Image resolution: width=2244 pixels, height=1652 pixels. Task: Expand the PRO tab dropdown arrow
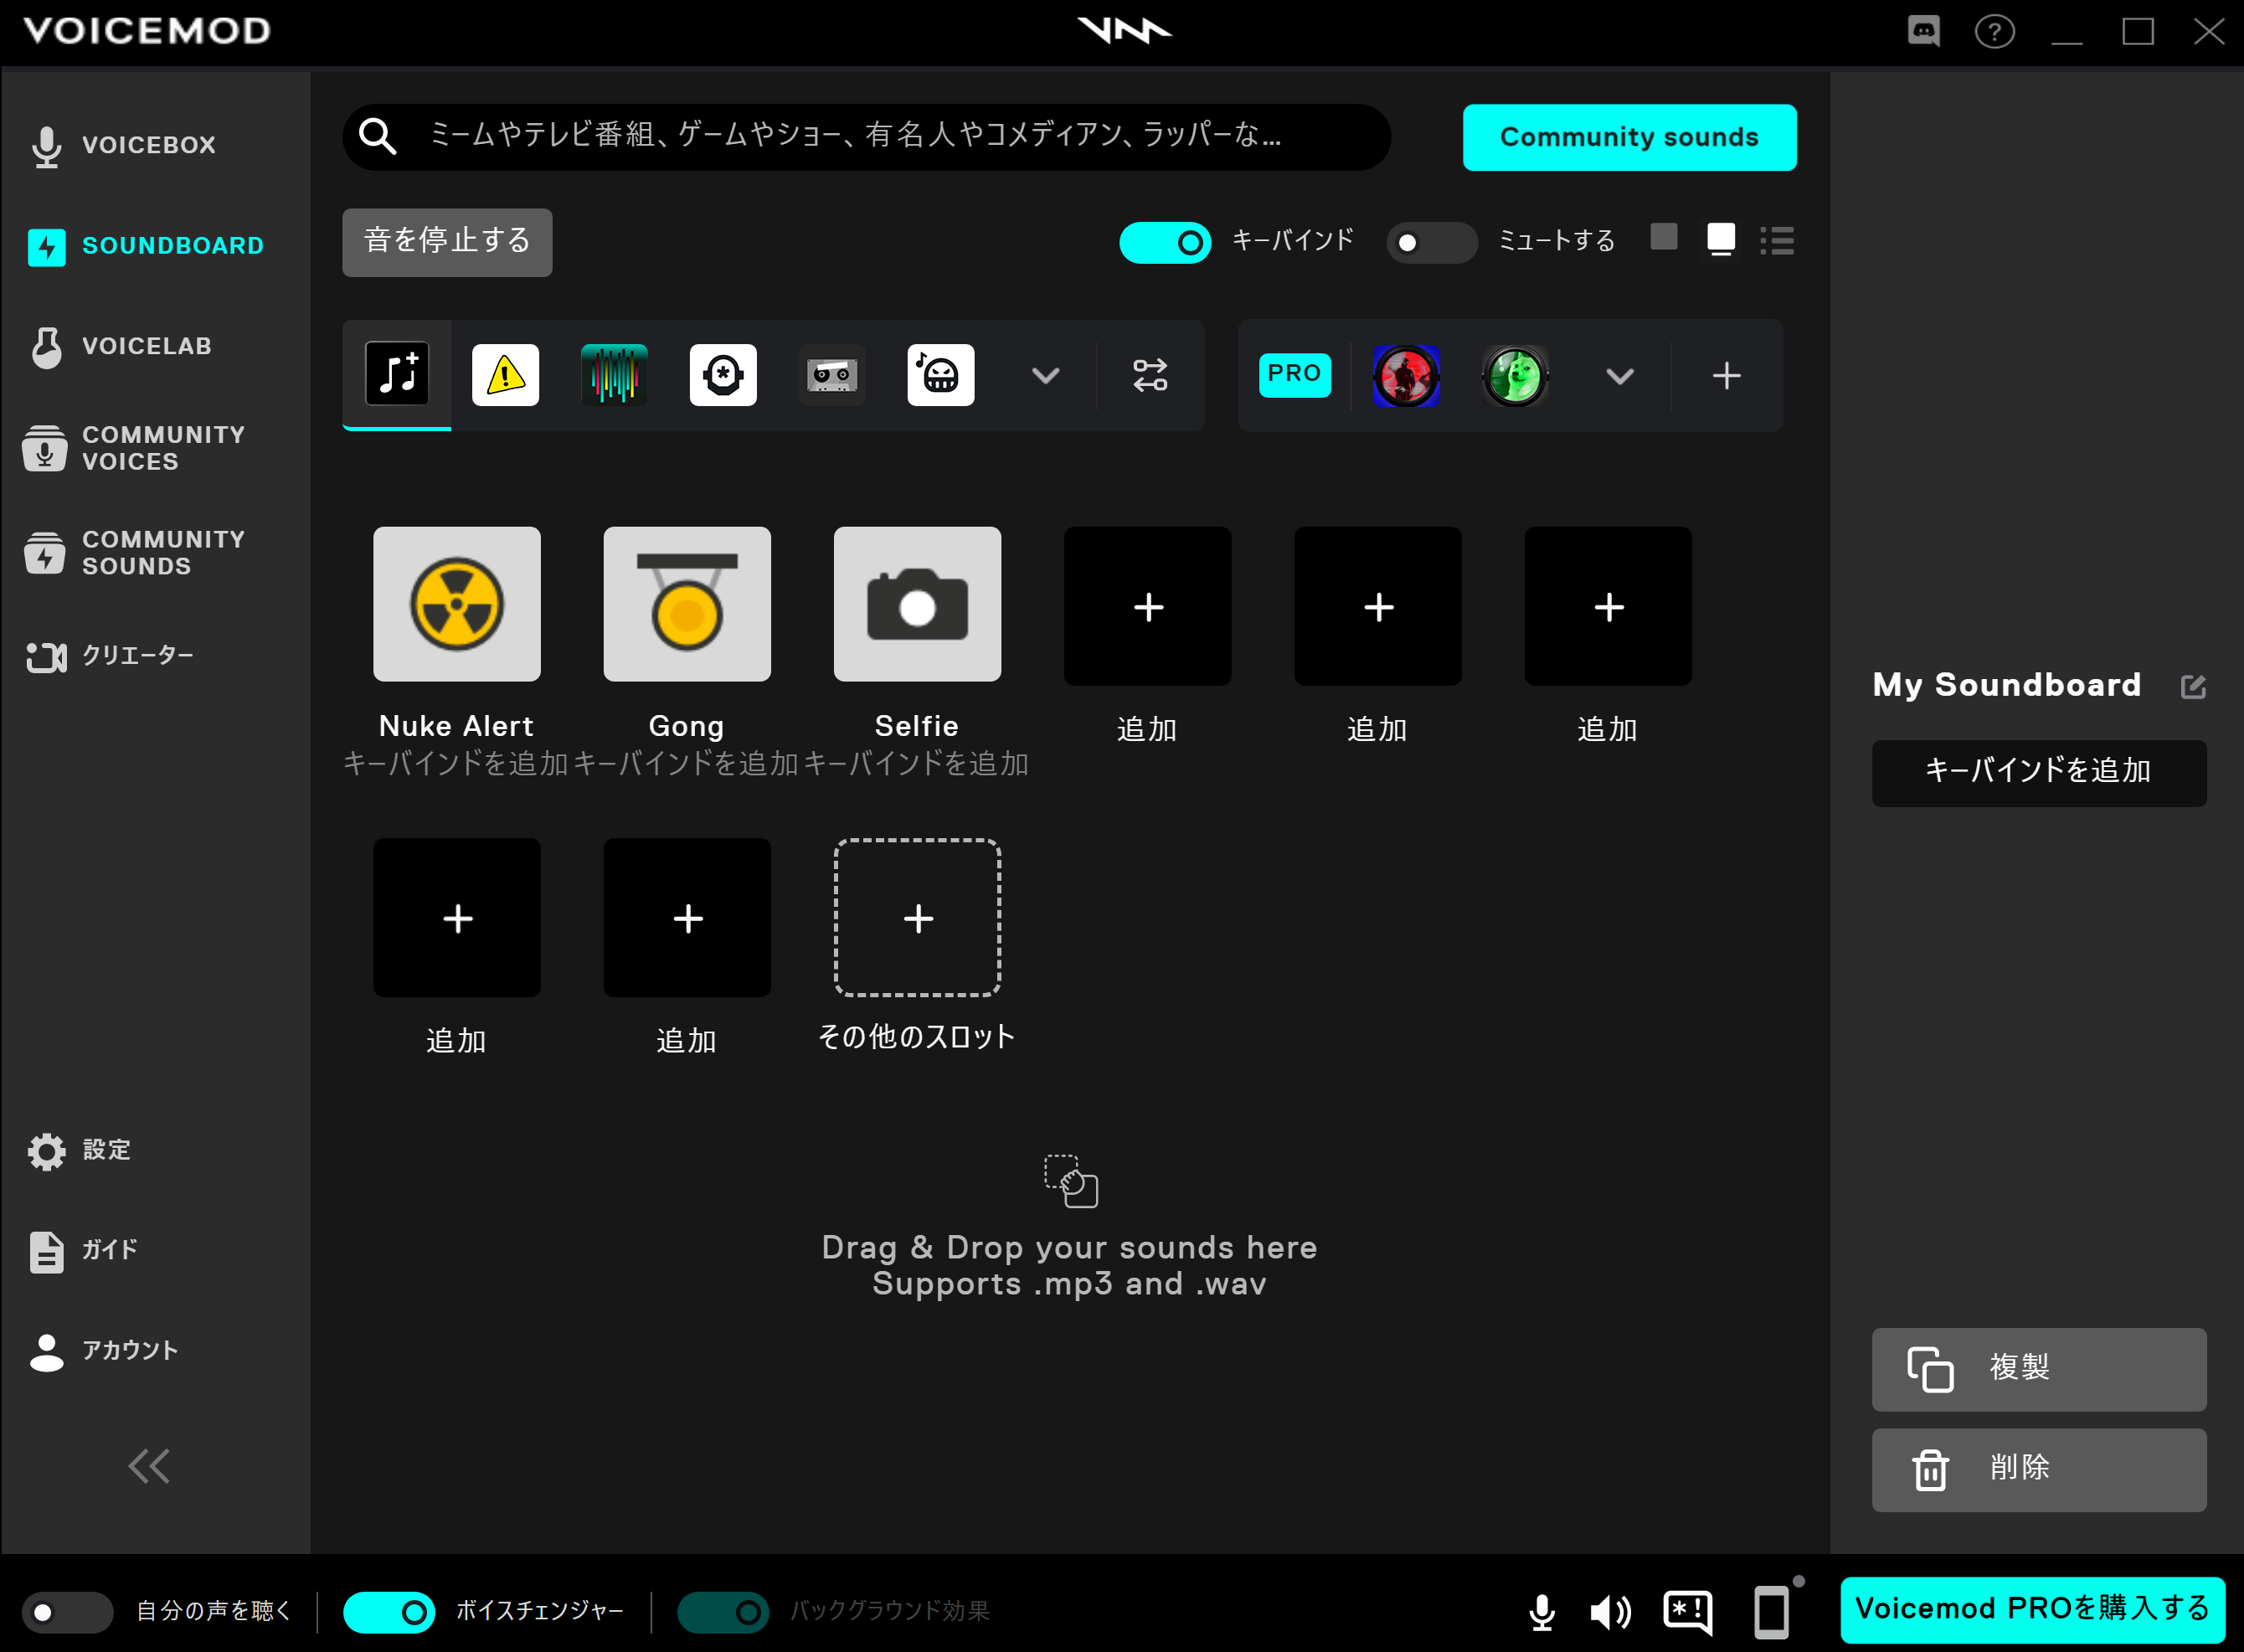[1619, 373]
